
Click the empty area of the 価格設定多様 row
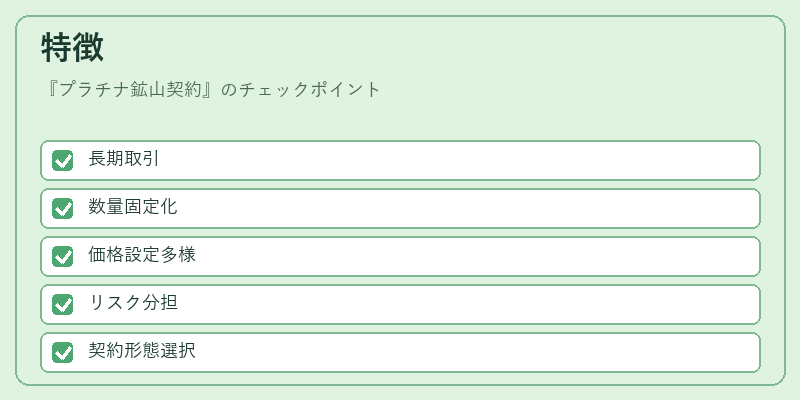click(x=459, y=256)
